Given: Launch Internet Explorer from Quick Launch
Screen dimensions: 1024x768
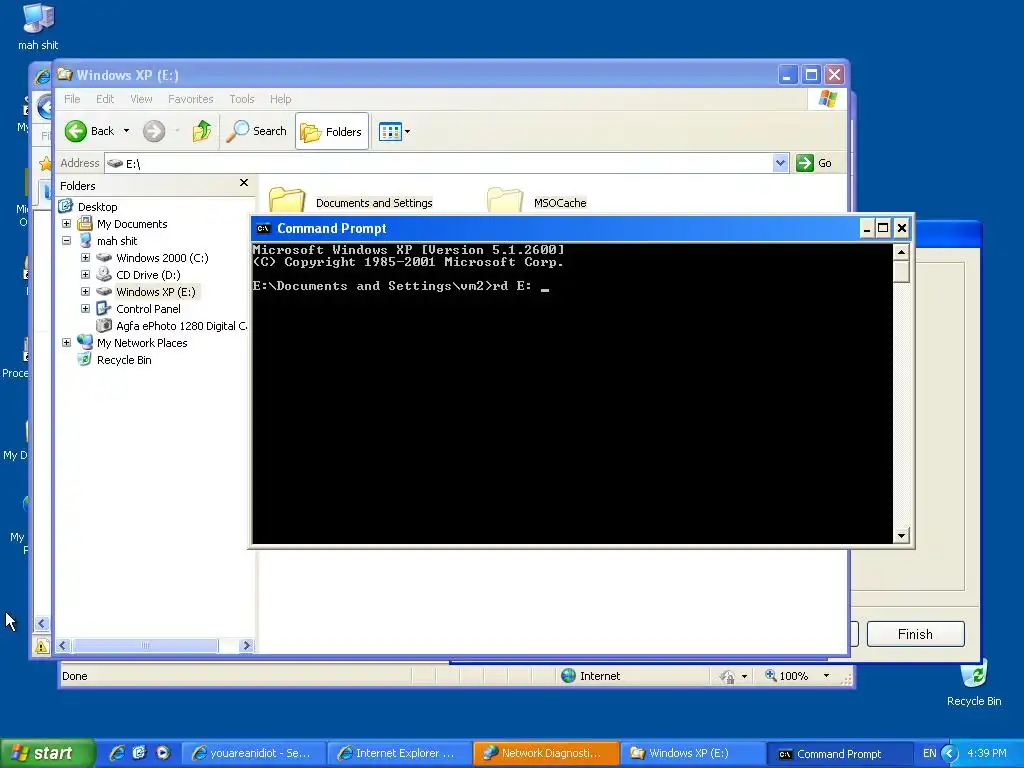Looking at the screenshot, I should (x=117, y=753).
